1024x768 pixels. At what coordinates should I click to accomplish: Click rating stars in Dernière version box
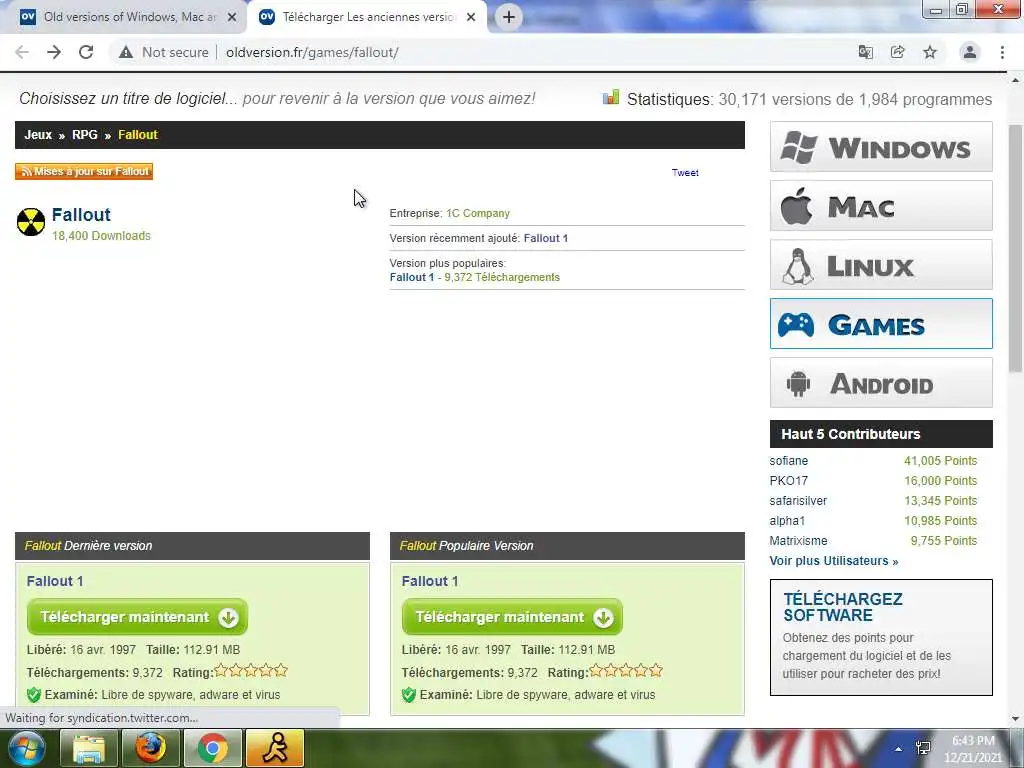pos(251,671)
